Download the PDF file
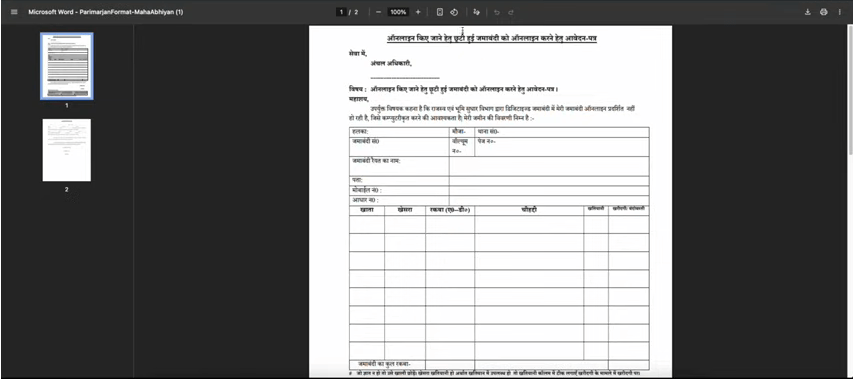853x379 pixels. point(808,12)
